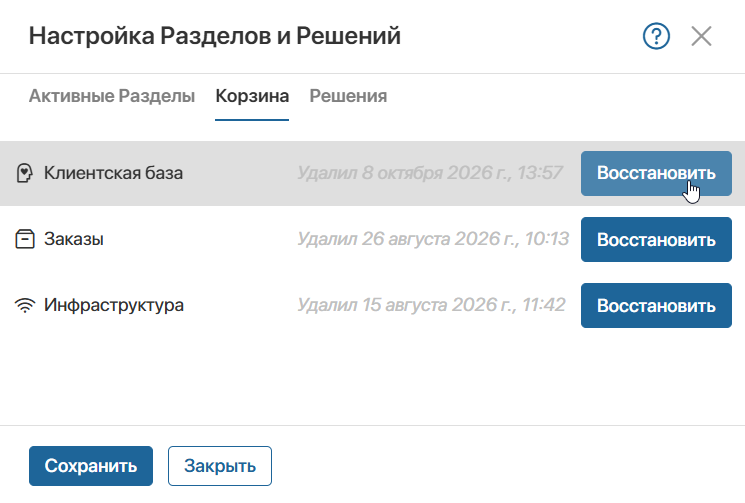The width and height of the screenshot is (745, 503).
Task: Restore the Заказы section
Action: (656, 239)
